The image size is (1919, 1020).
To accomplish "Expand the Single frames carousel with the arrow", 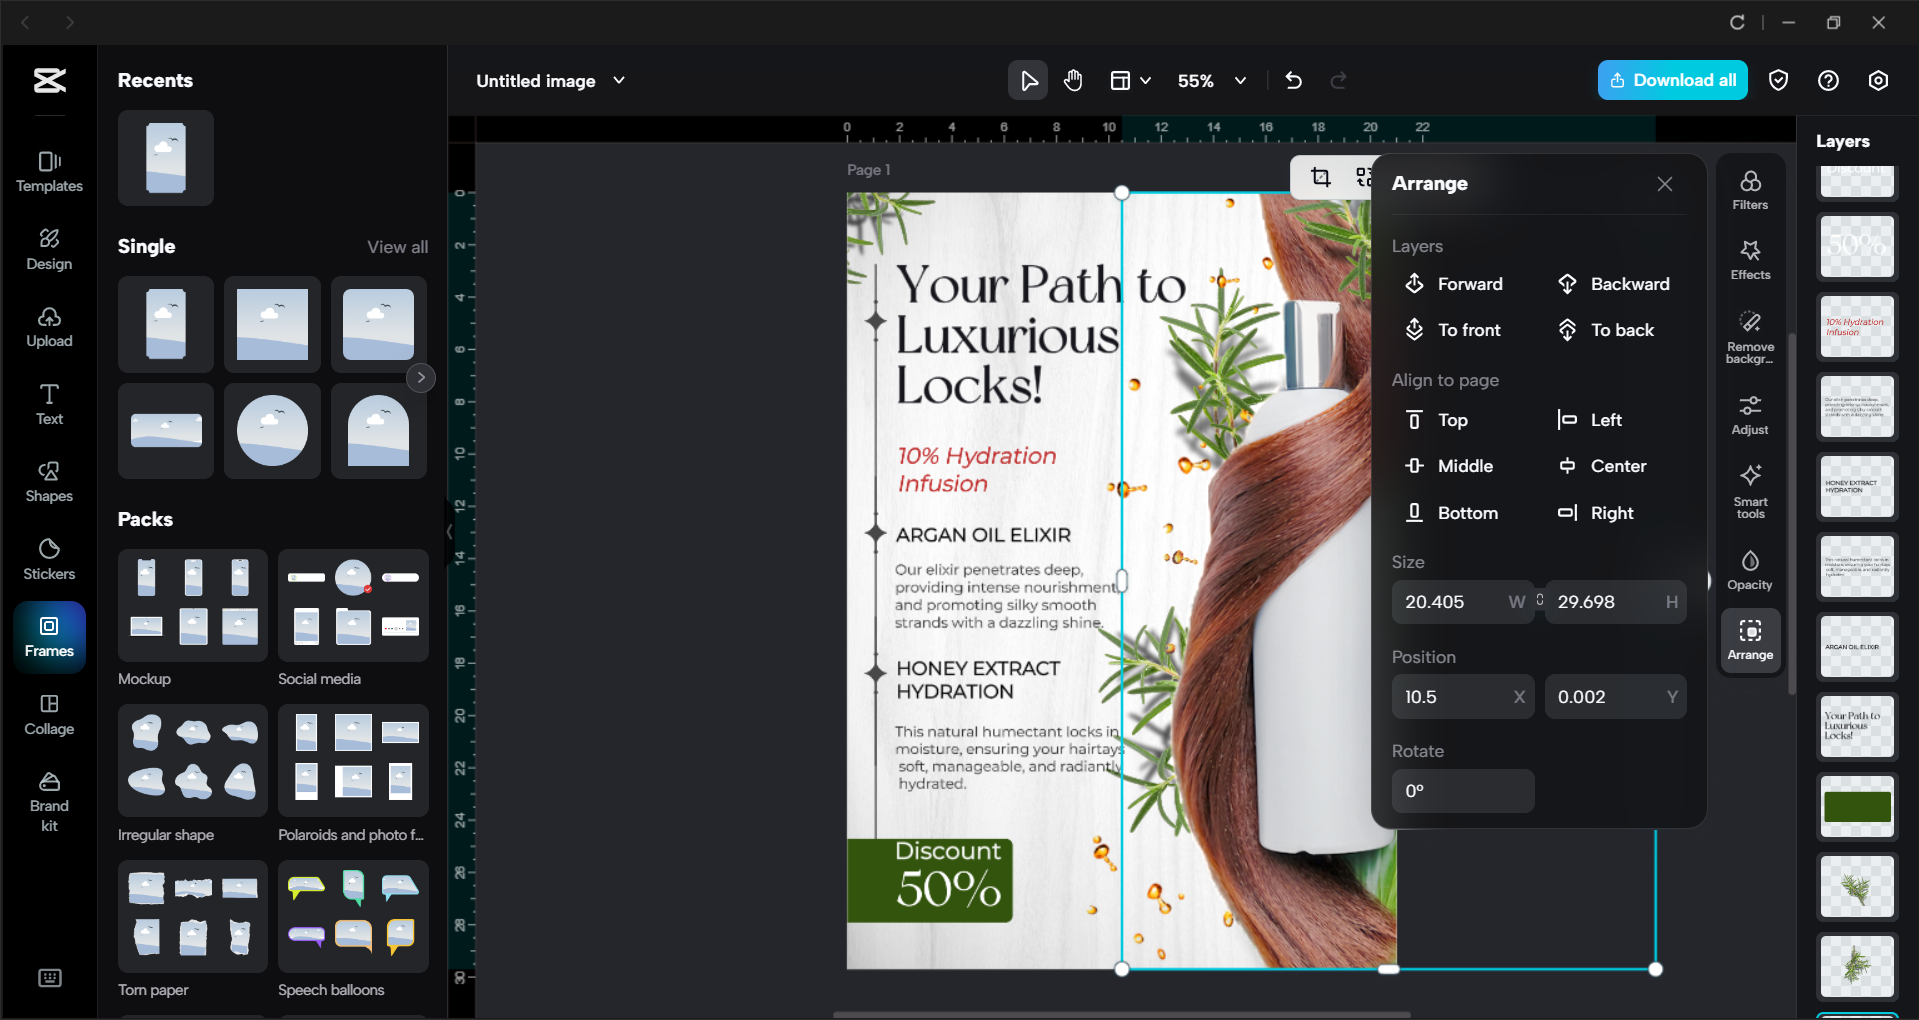I will 420,377.
